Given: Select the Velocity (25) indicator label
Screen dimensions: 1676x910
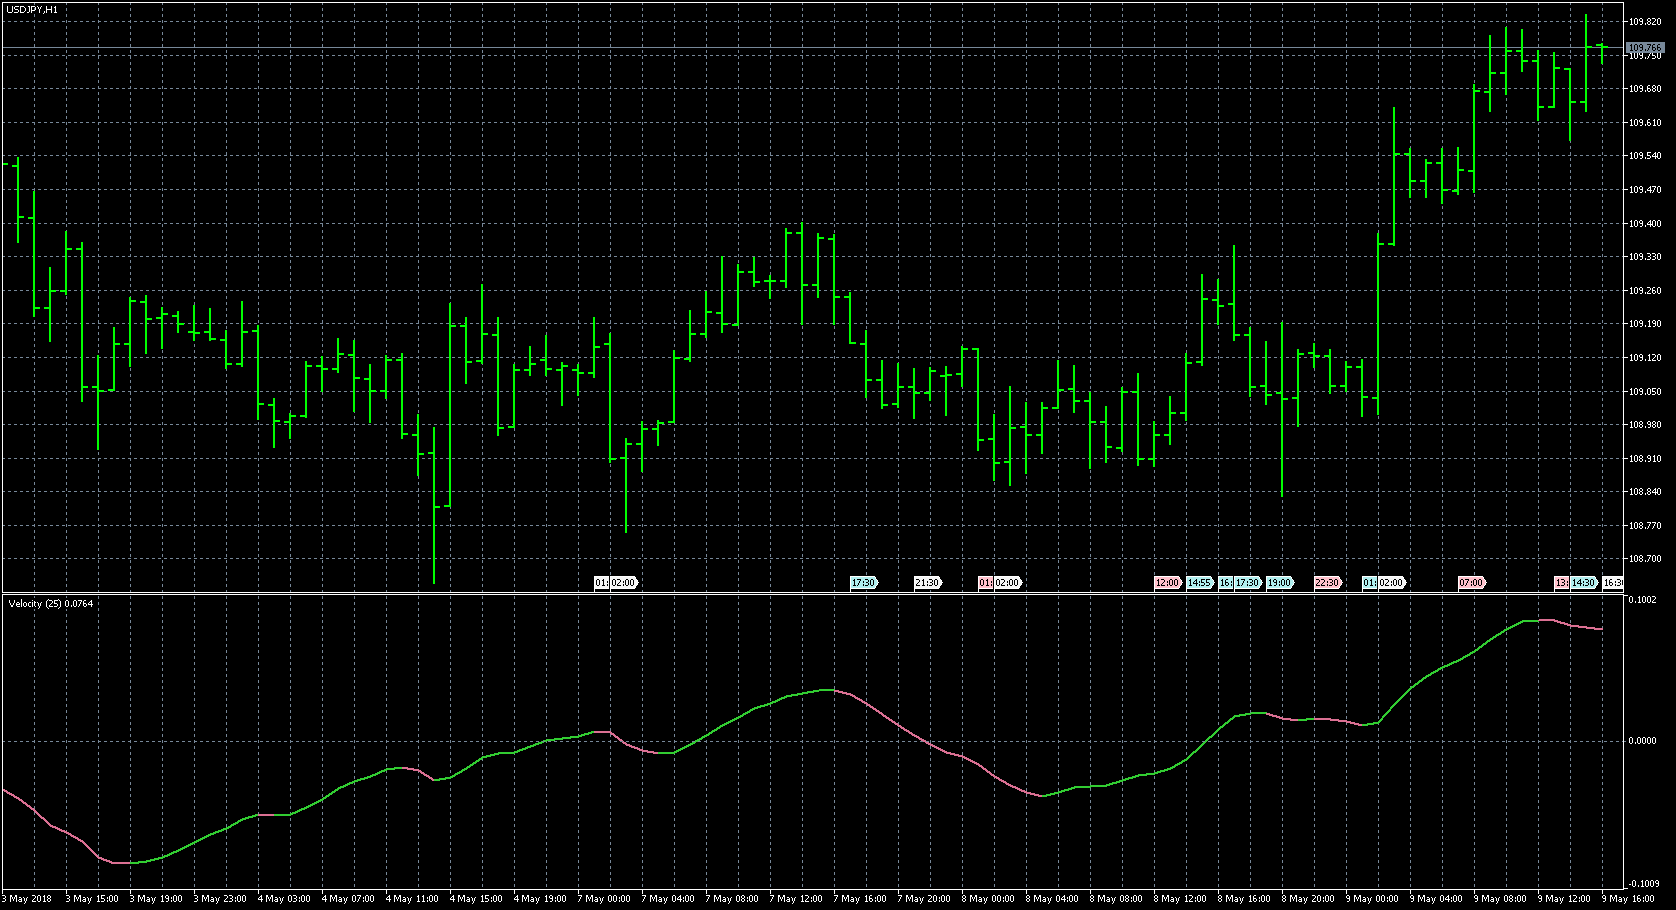Looking at the screenshot, I should (50, 604).
